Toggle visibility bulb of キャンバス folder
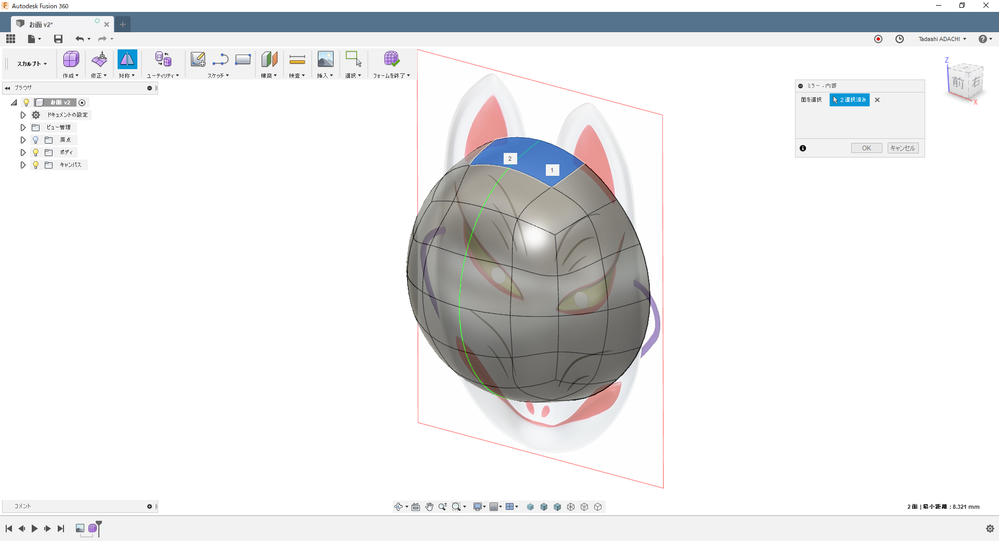This screenshot has width=999, height=541. coord(35,164)
